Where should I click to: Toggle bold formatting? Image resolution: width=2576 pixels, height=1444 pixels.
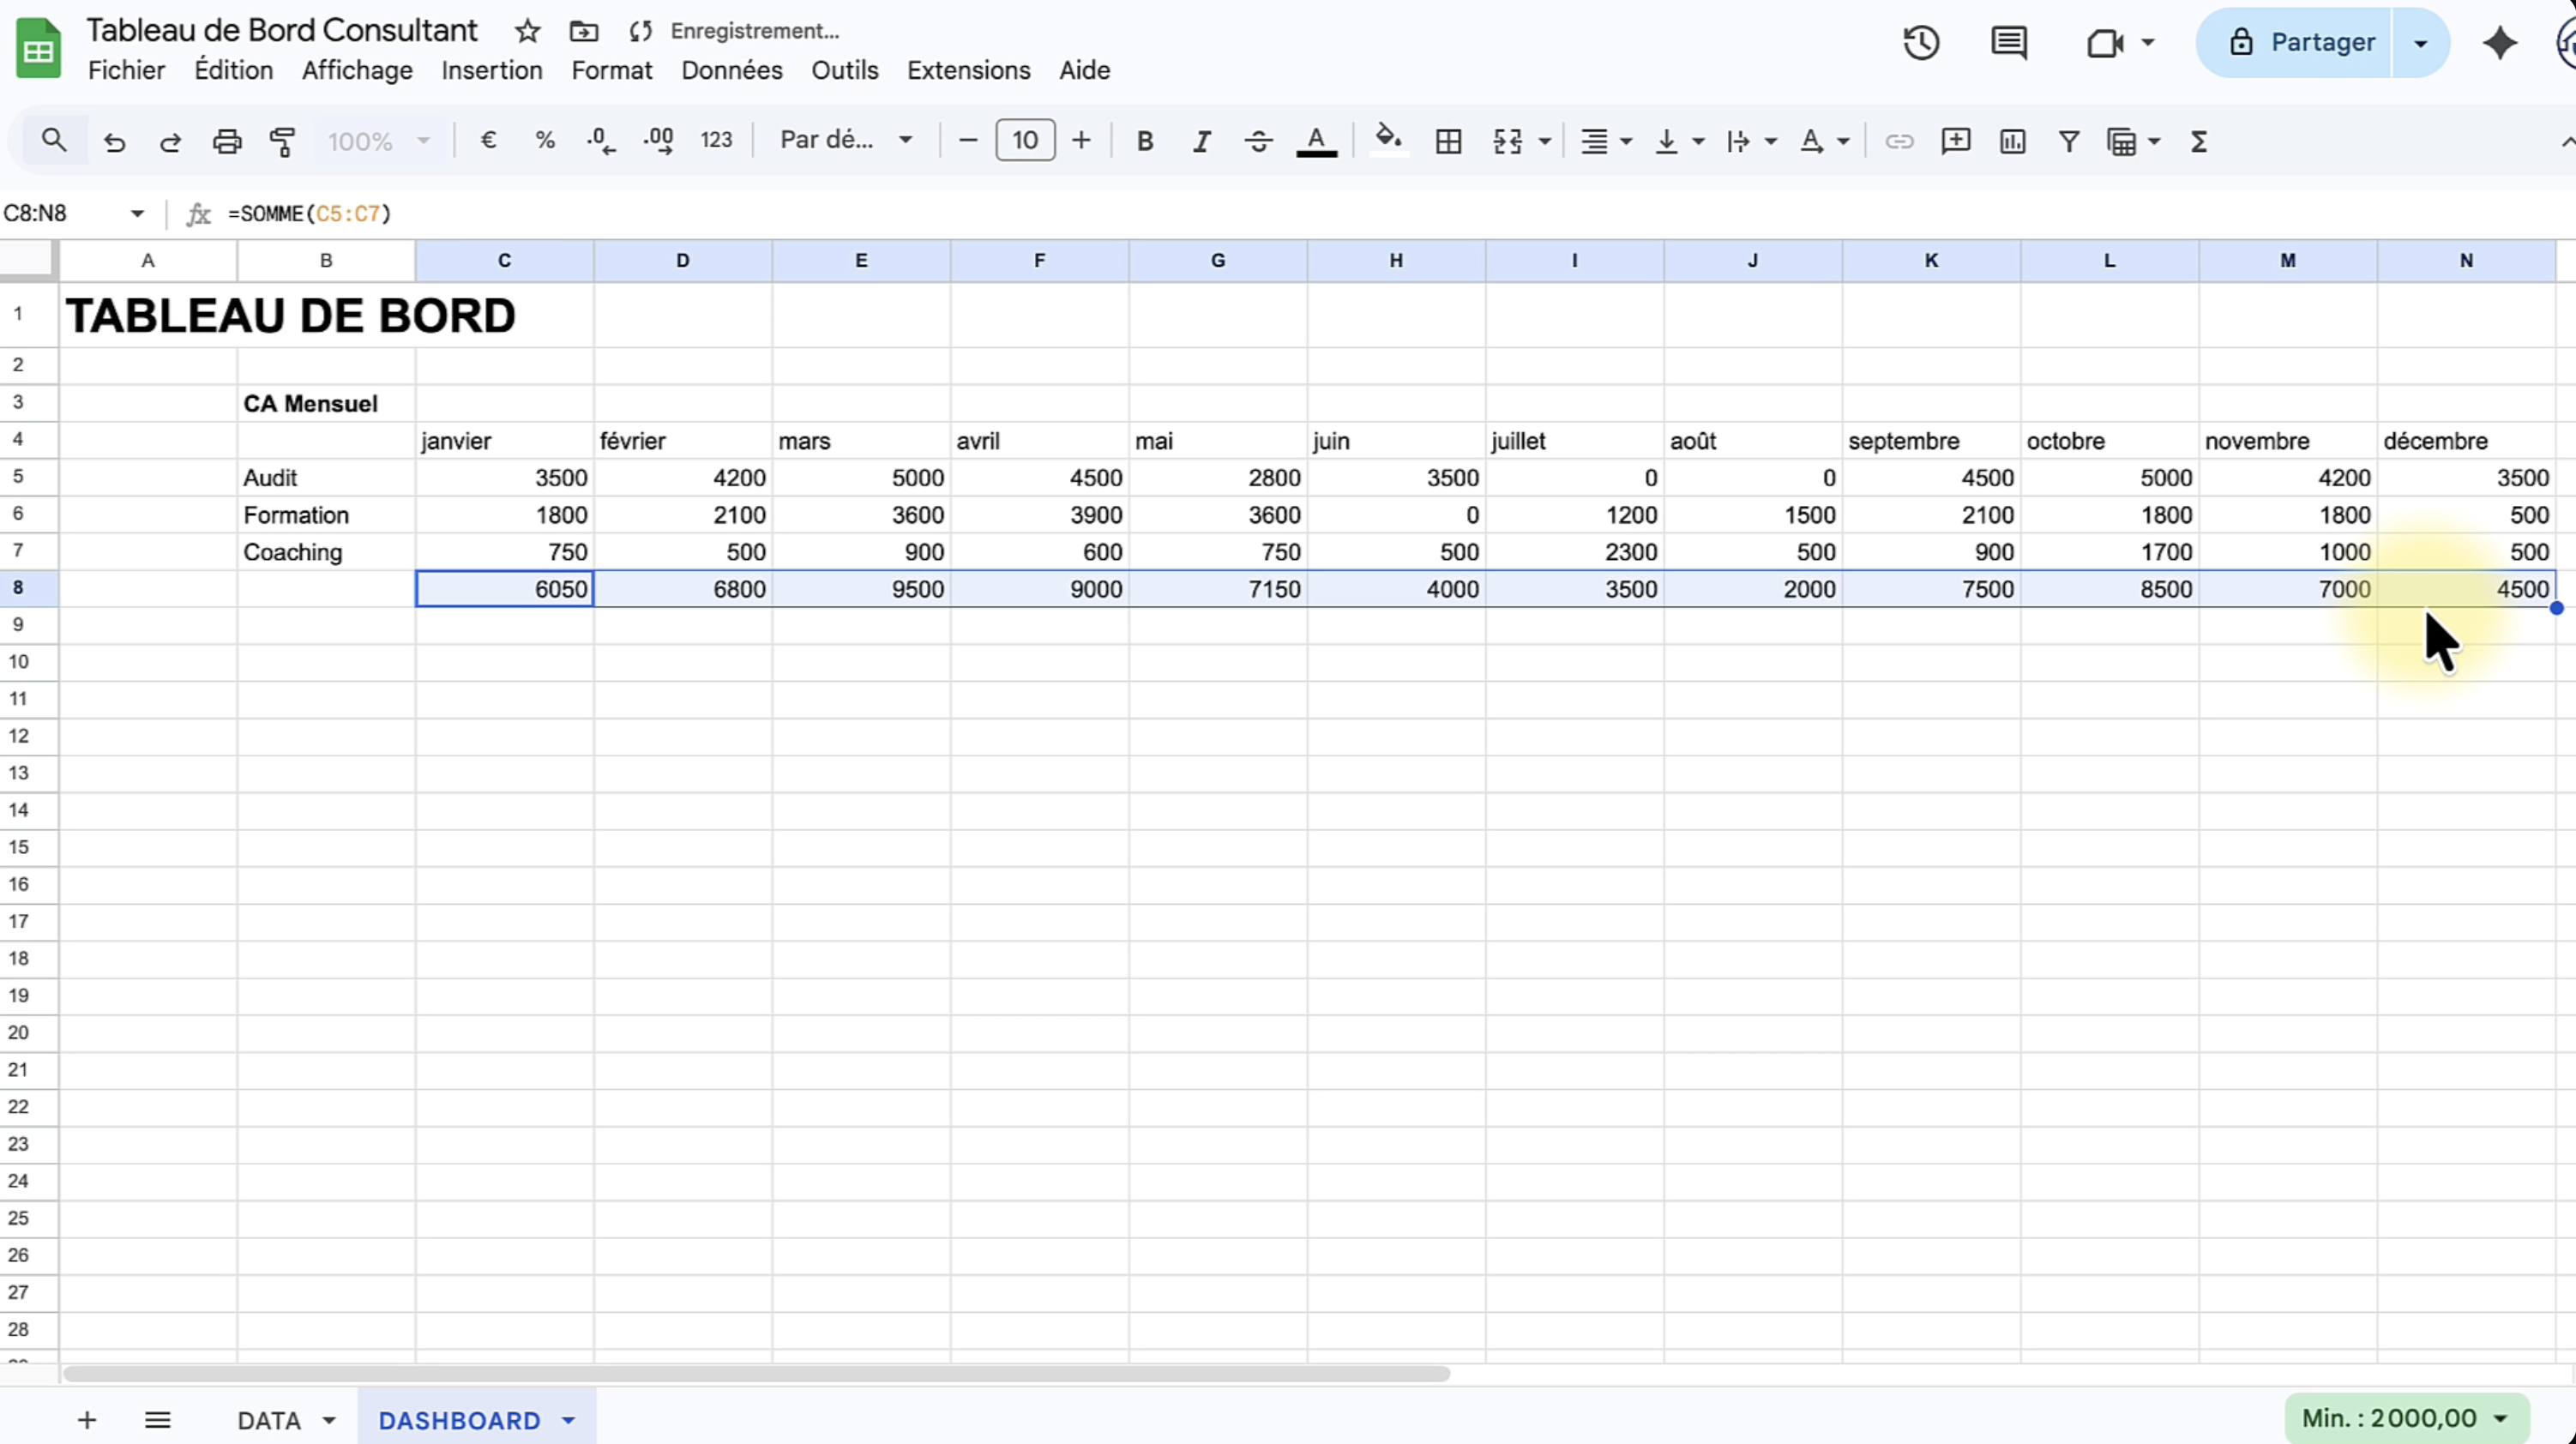(x=1145, y=141)
